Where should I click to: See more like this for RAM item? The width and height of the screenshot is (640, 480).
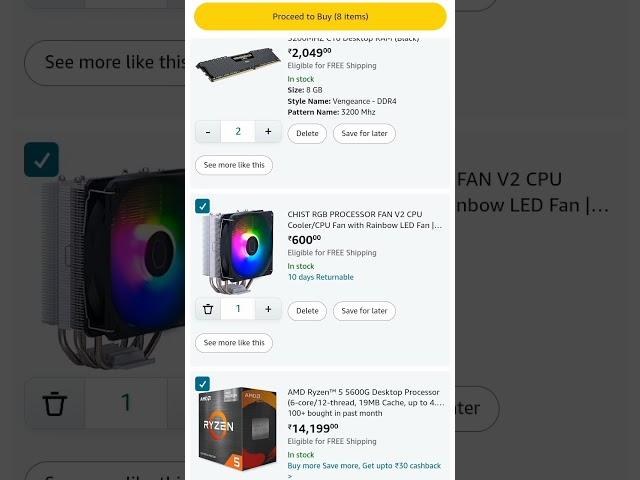234,165
